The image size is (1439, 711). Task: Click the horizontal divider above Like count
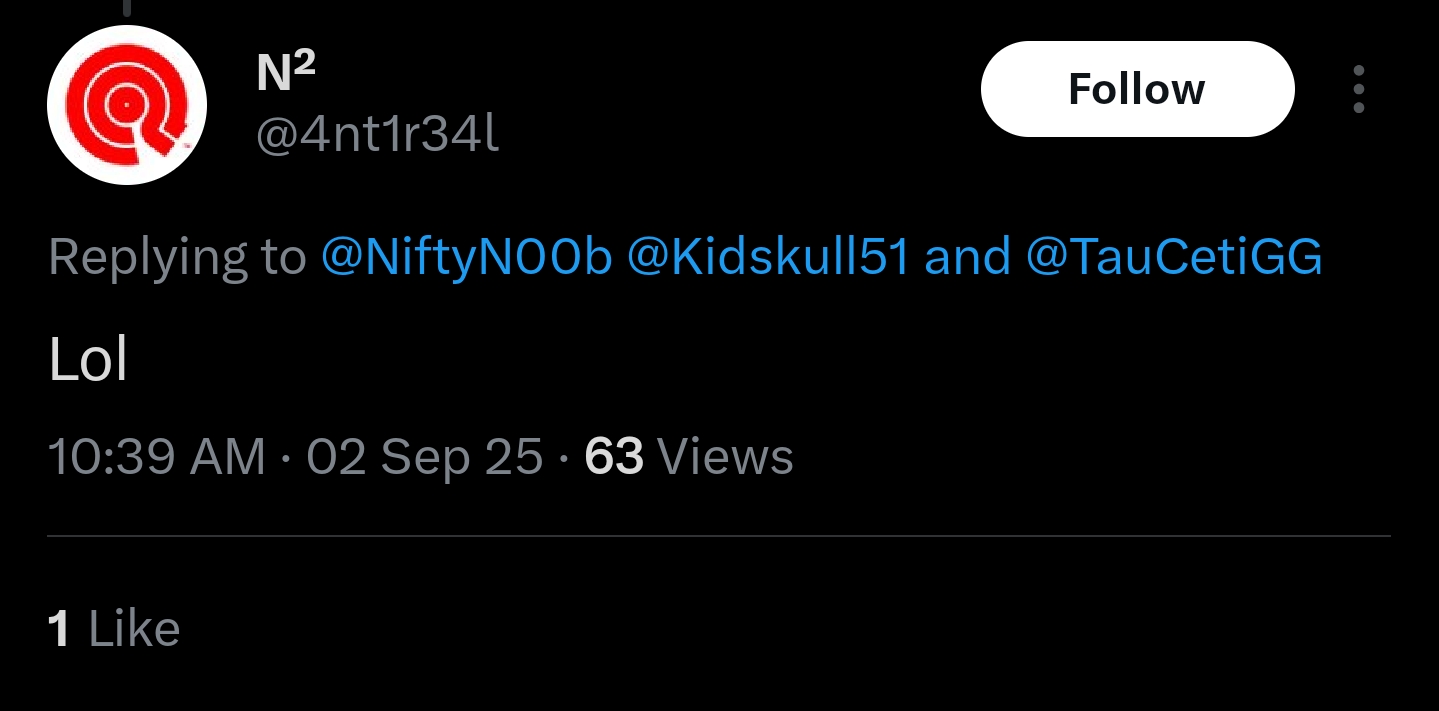[718, 537]
